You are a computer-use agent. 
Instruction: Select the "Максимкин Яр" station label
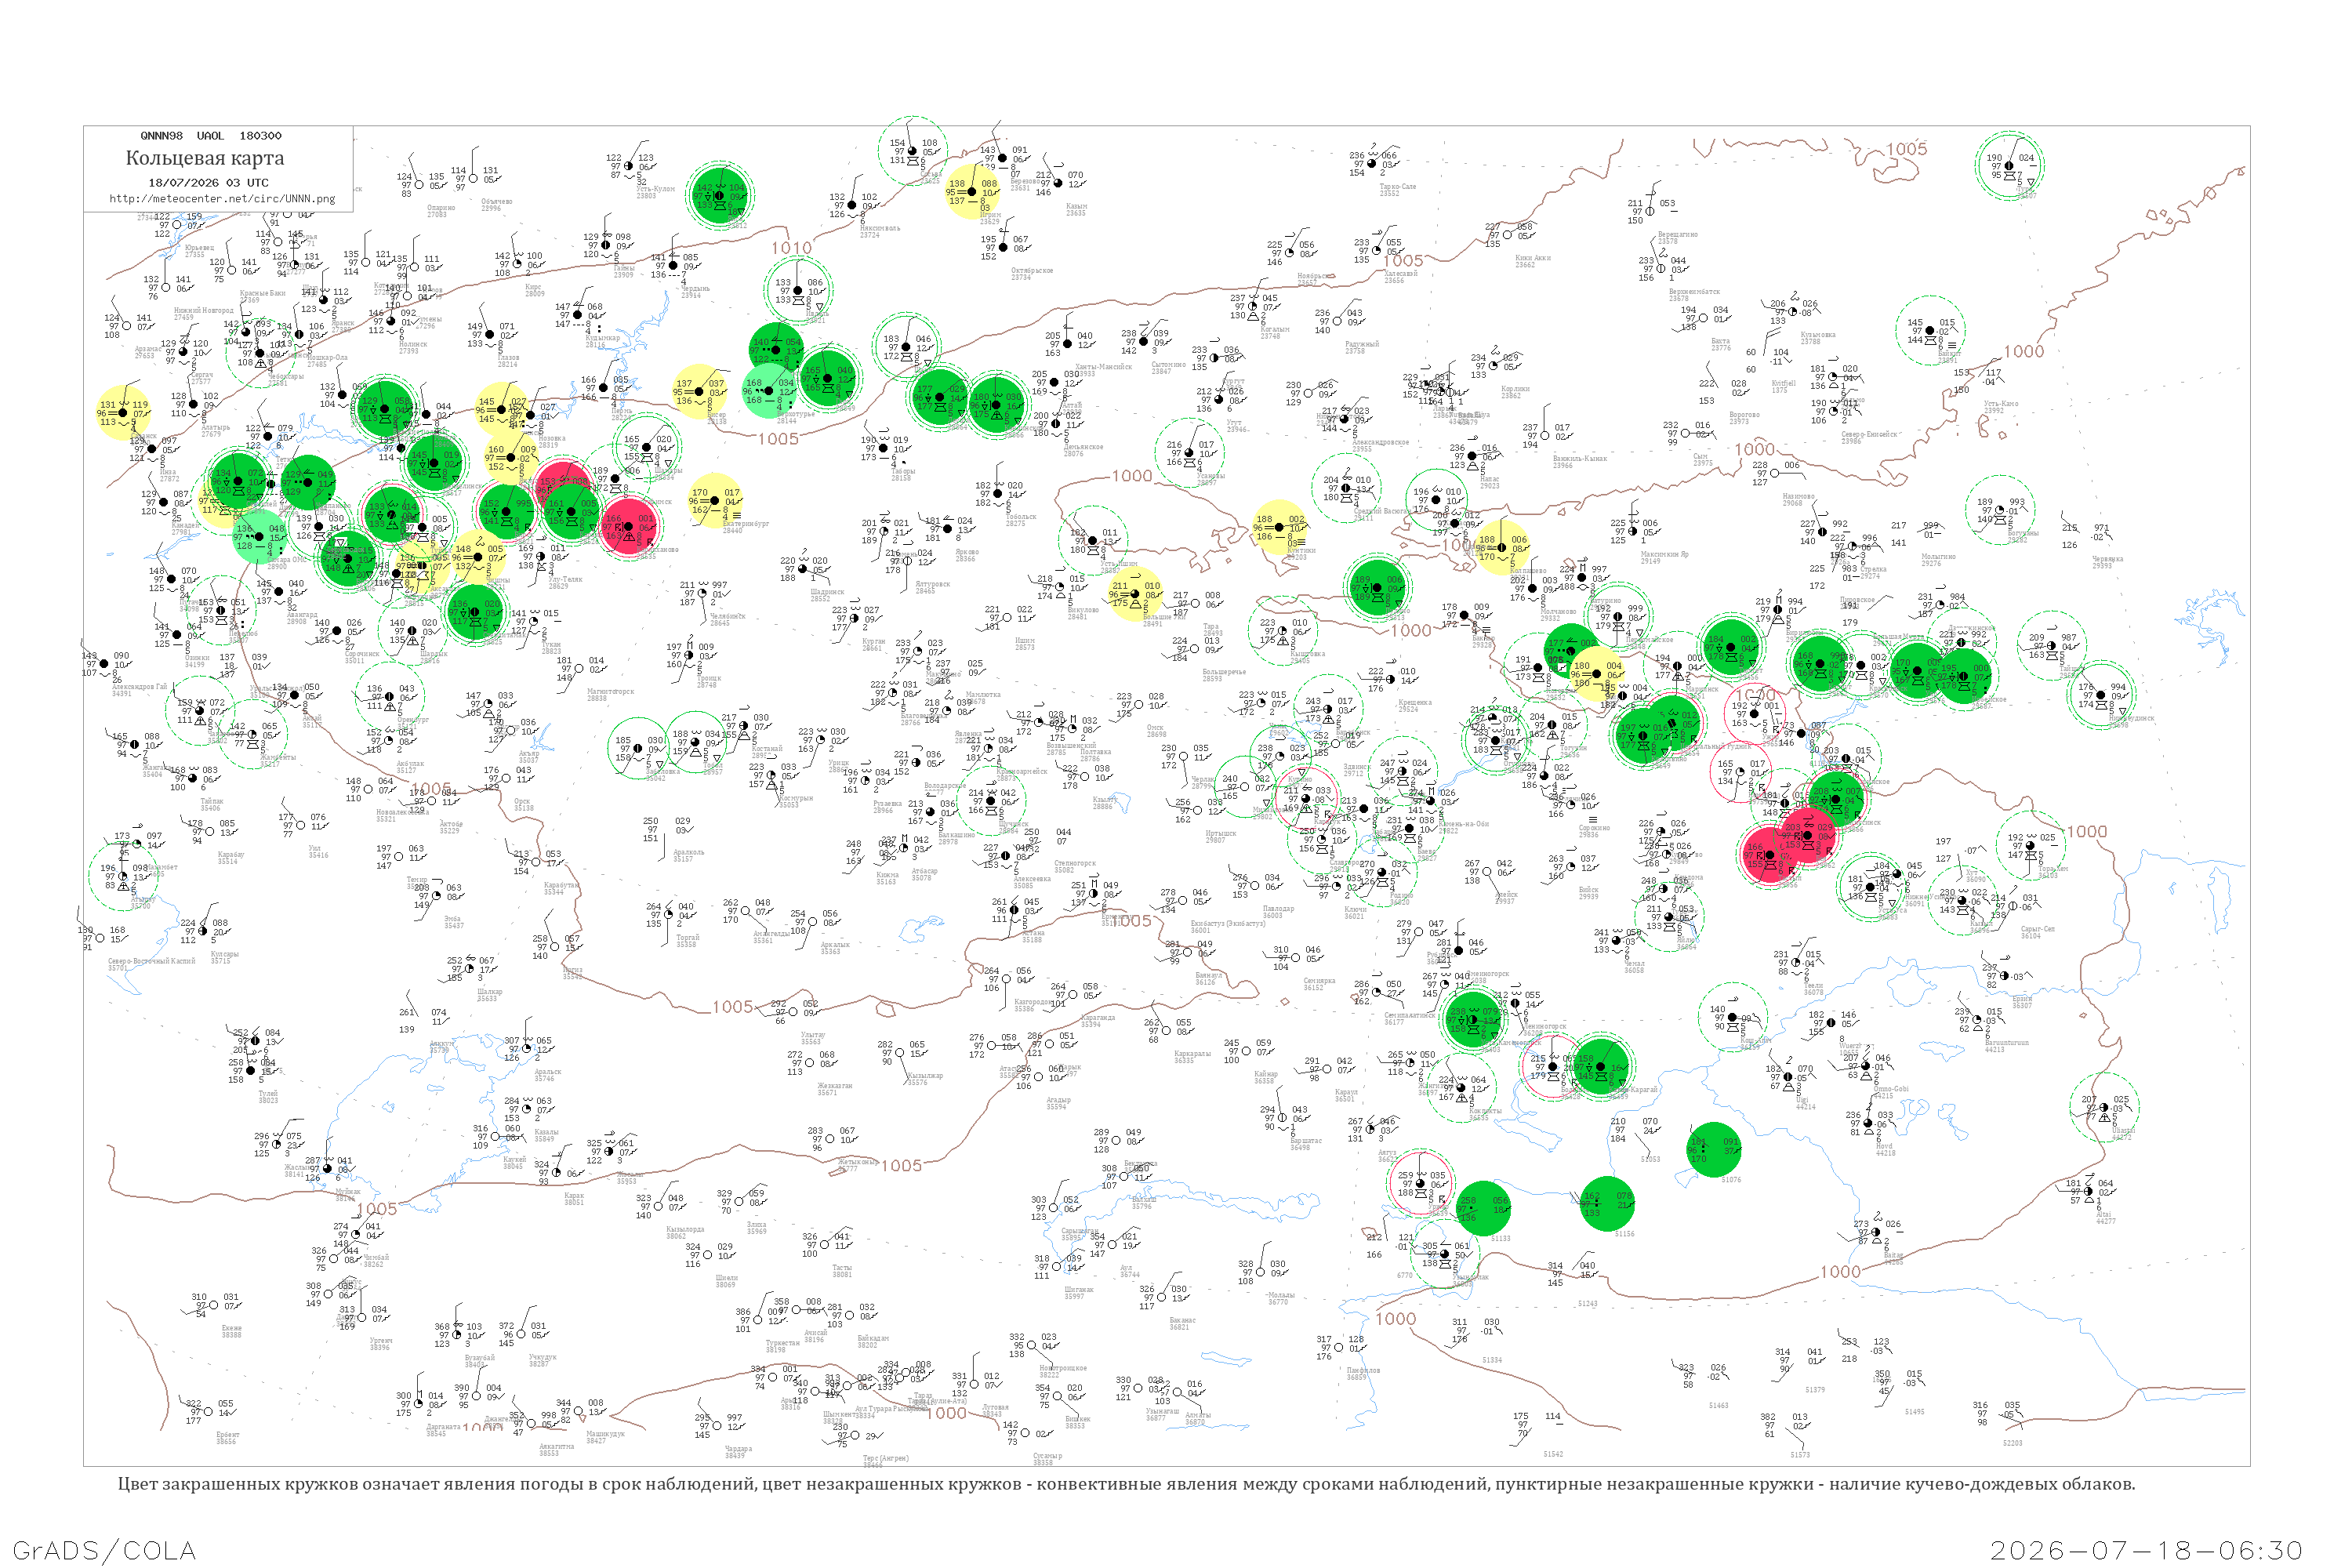tap(1664, 554)
